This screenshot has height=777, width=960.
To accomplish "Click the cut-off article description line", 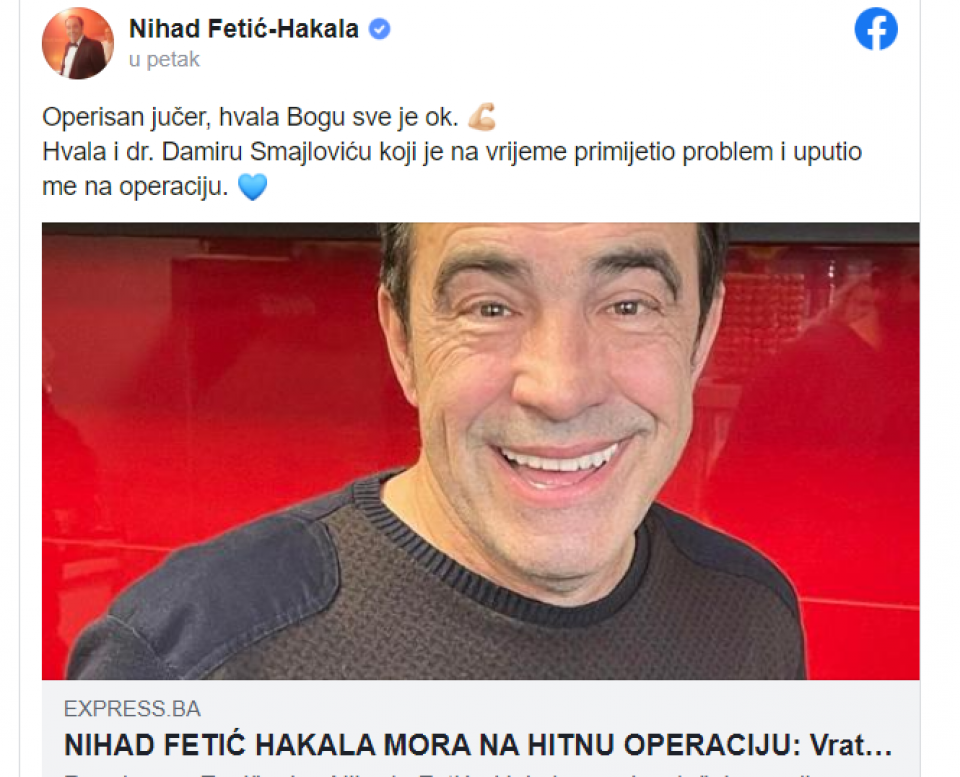I will [x=441, y=774].
